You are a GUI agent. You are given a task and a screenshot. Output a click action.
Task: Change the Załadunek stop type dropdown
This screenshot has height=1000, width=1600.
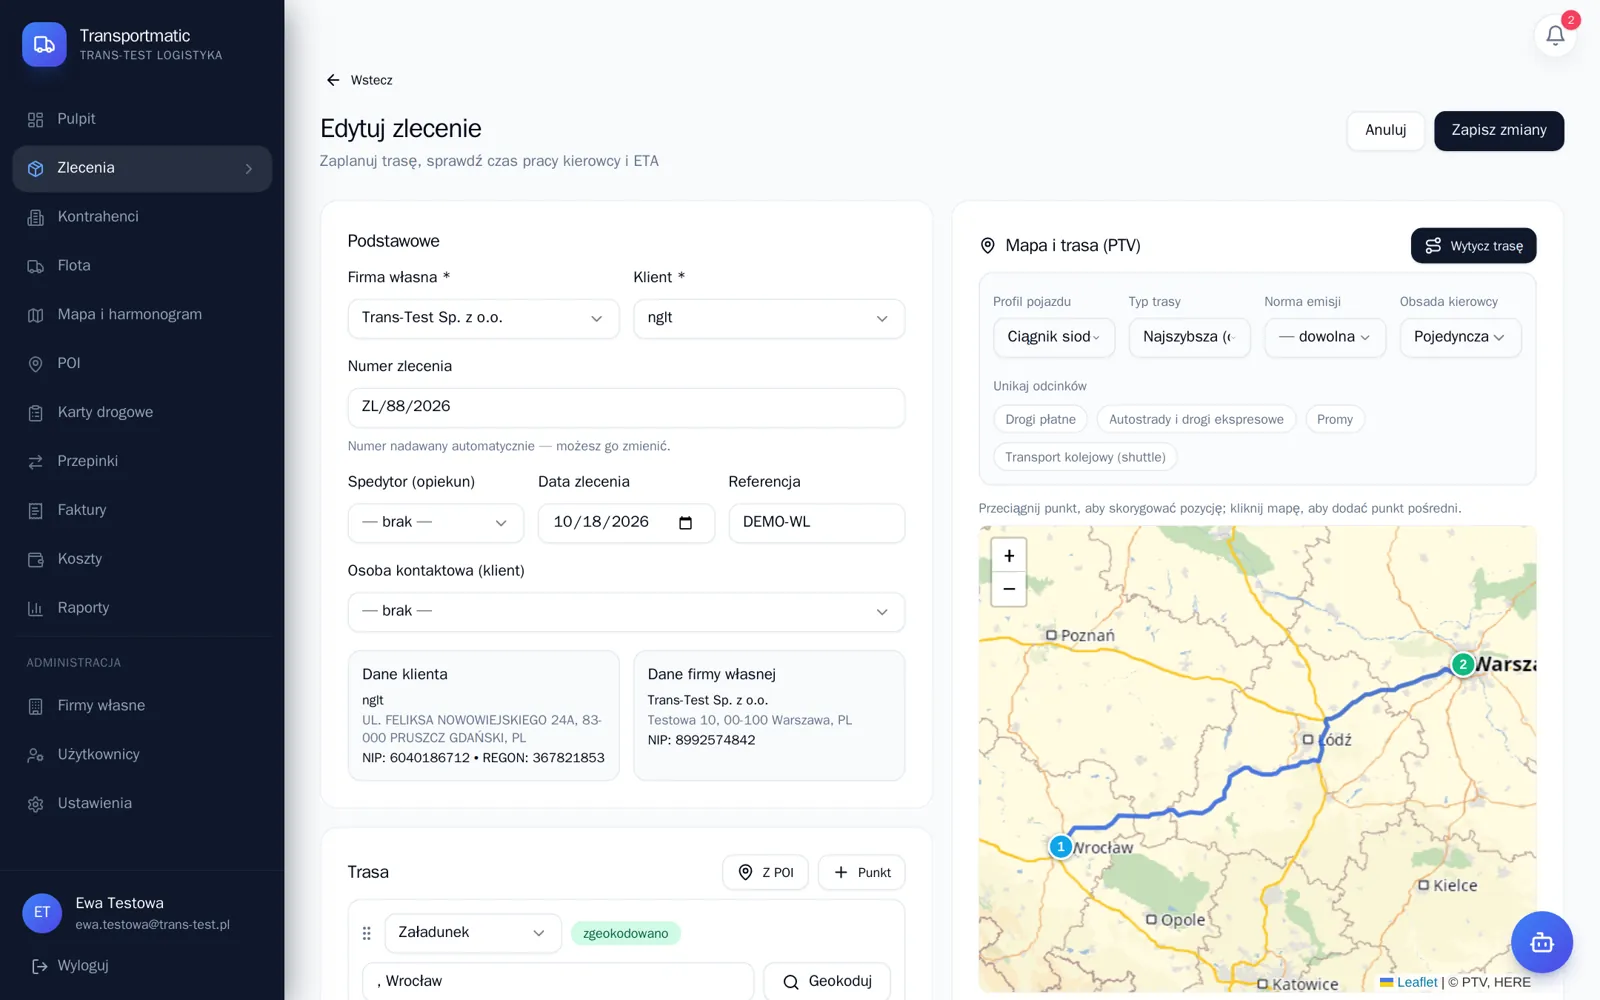click(473, 933)
